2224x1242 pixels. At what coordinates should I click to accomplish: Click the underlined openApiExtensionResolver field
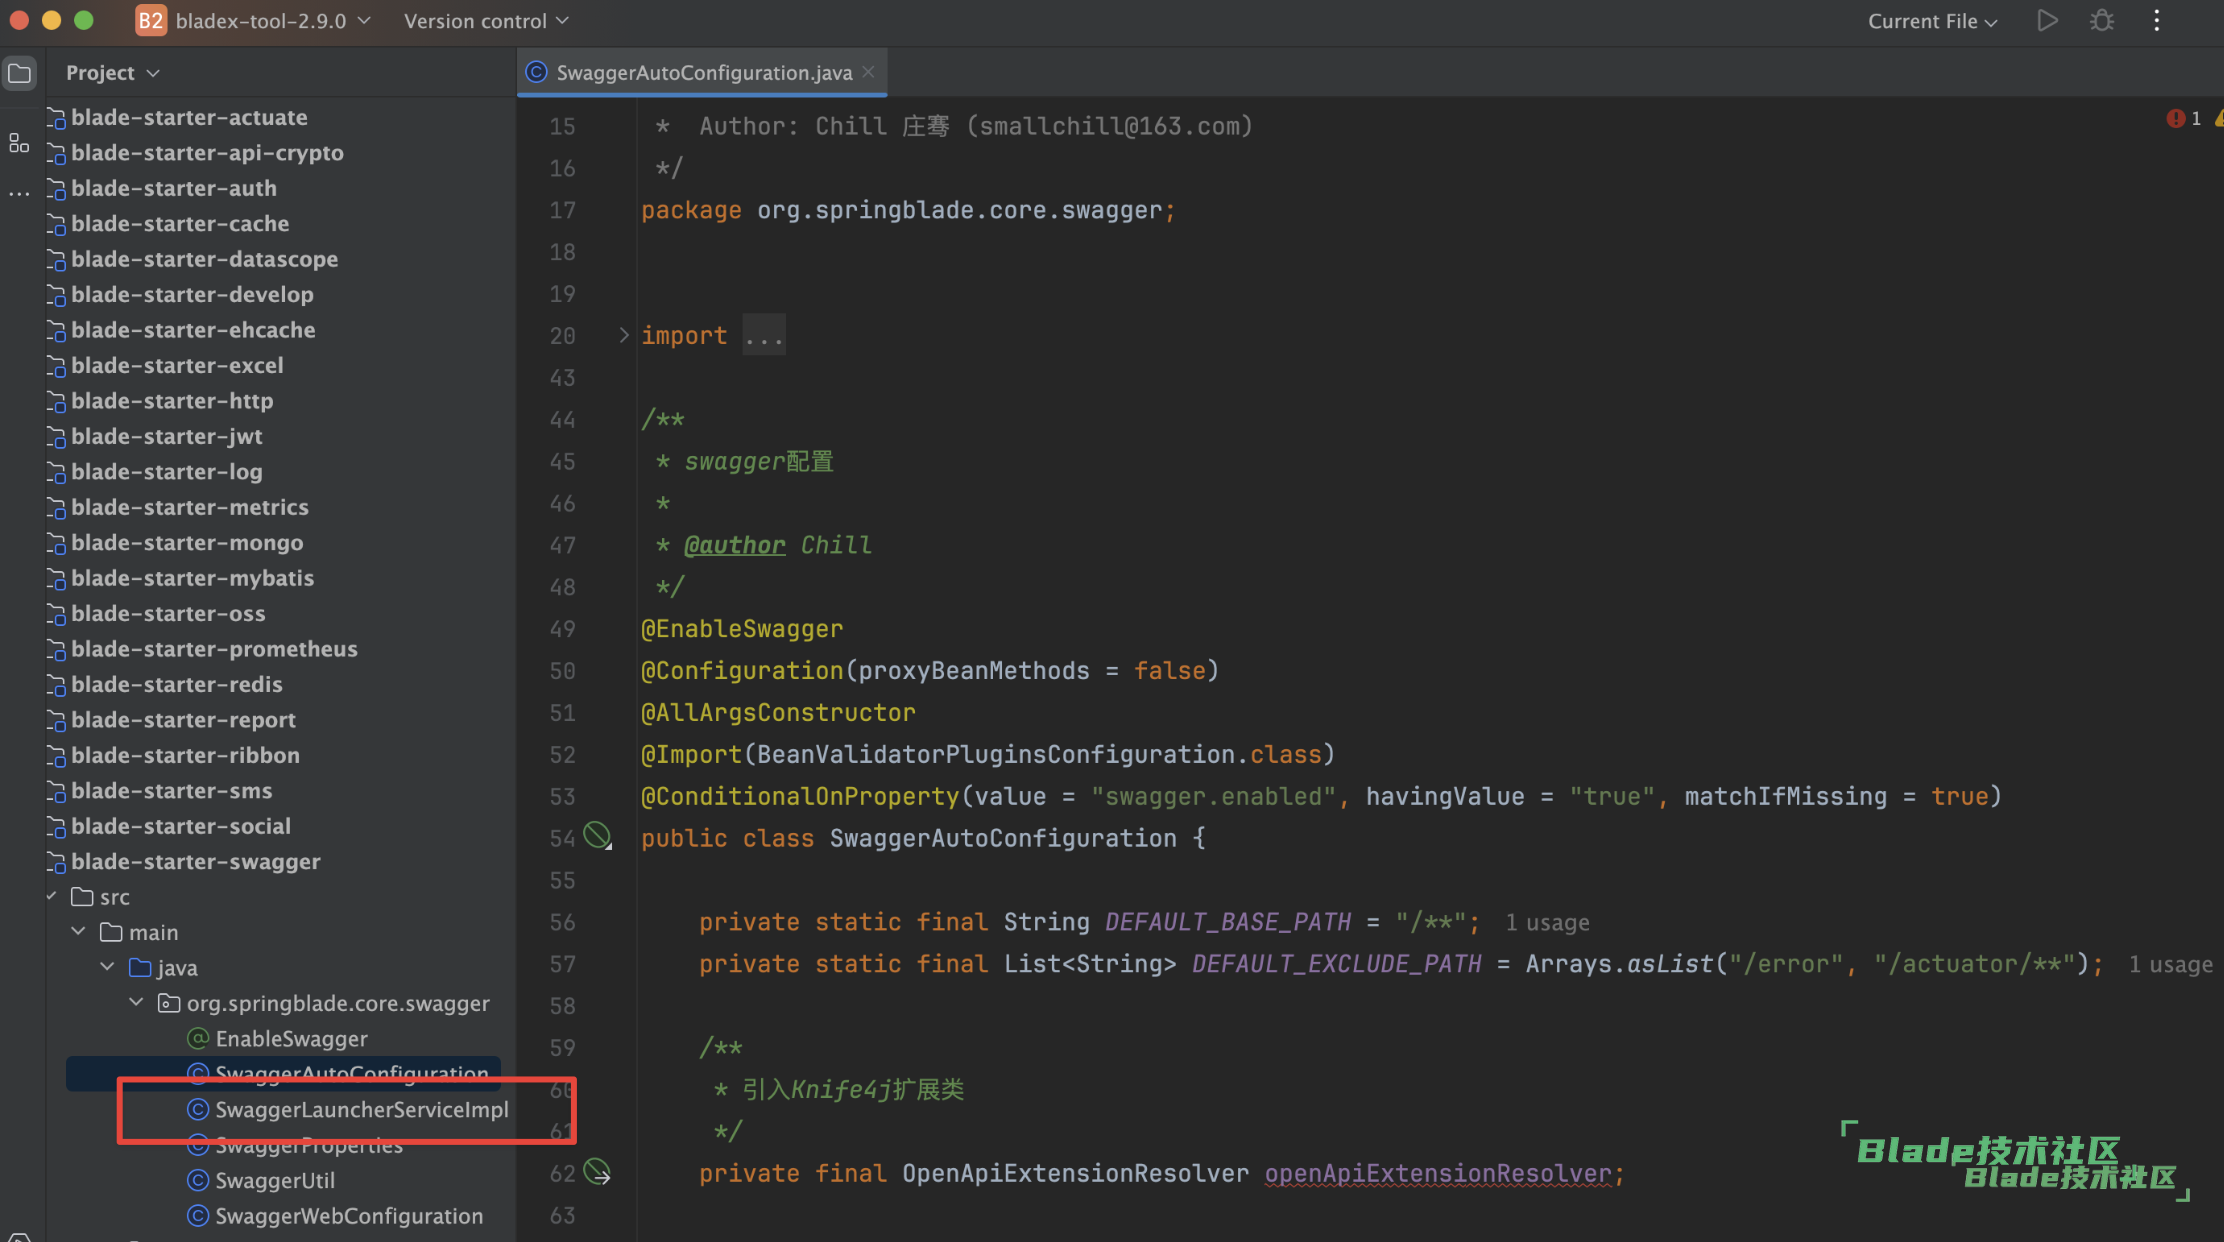tap(1438, 1173)
